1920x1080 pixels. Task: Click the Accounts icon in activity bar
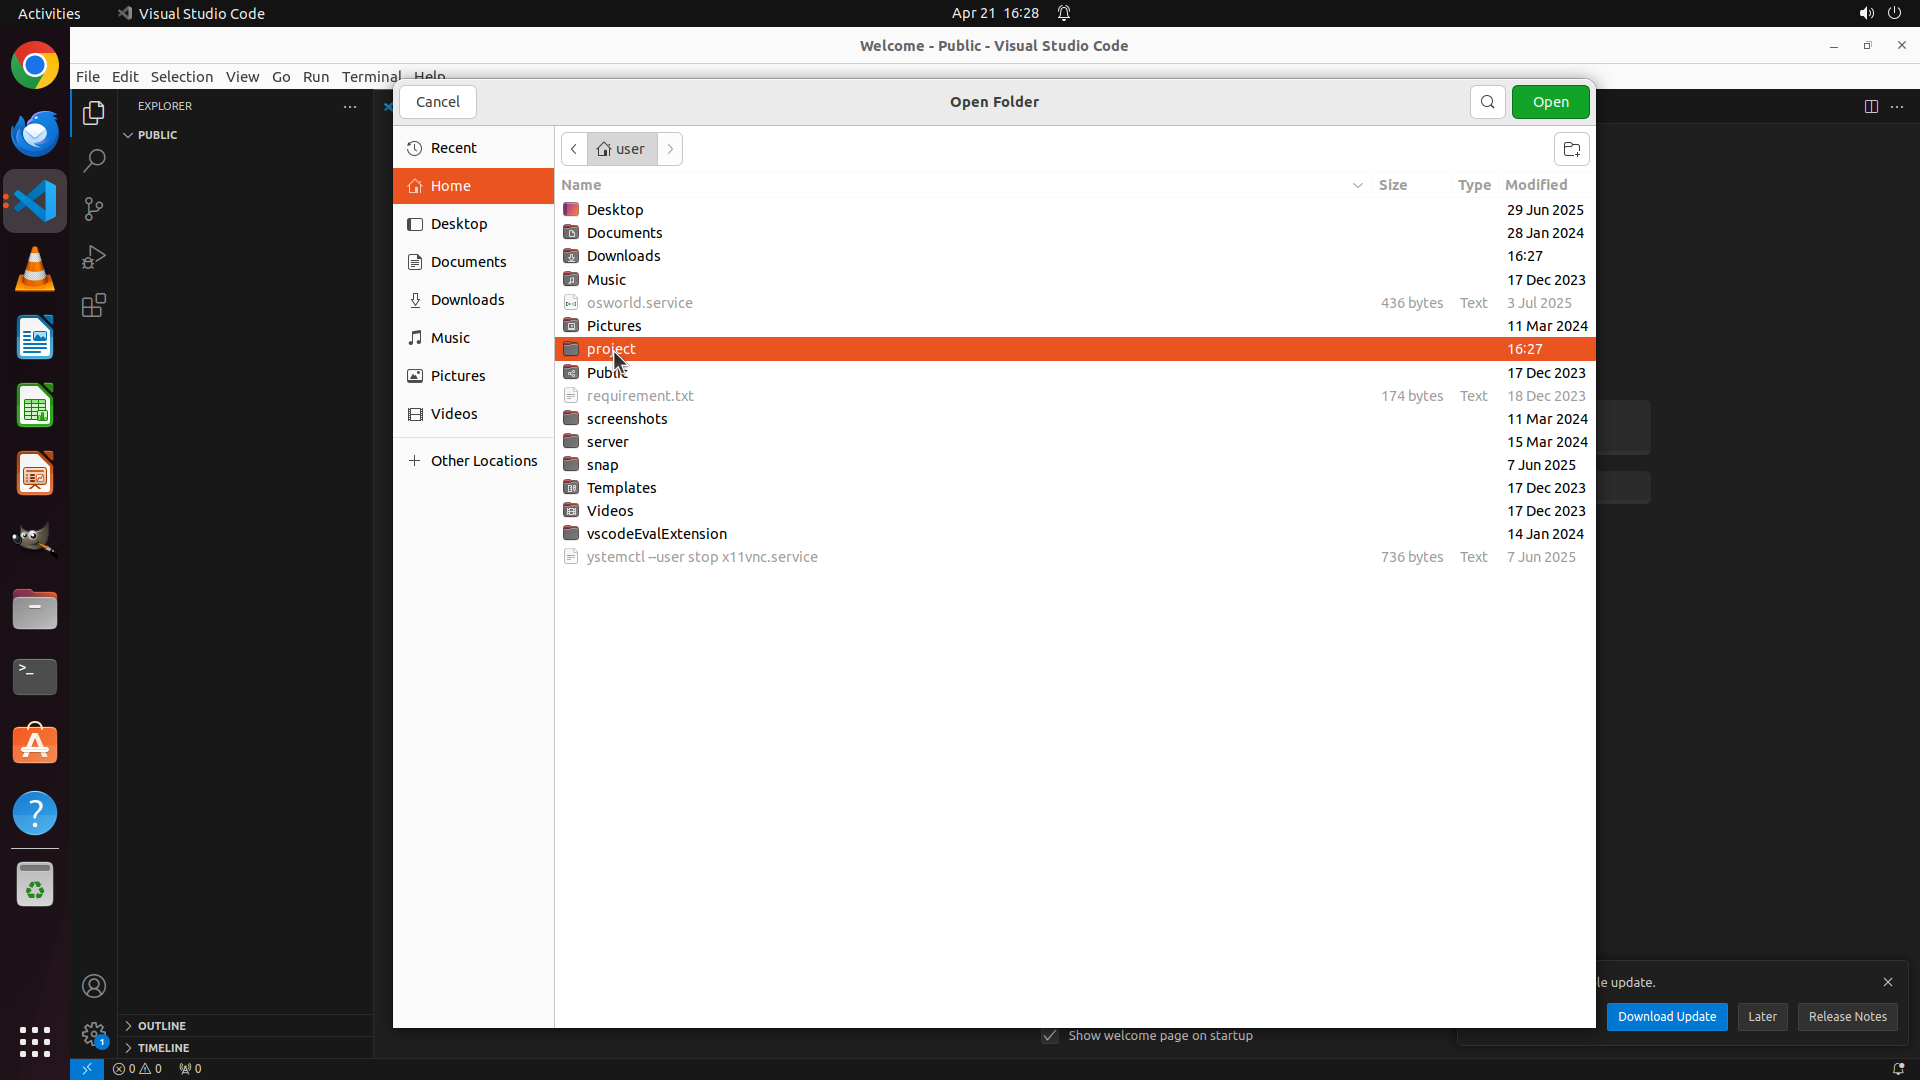[x=94, y=986]
